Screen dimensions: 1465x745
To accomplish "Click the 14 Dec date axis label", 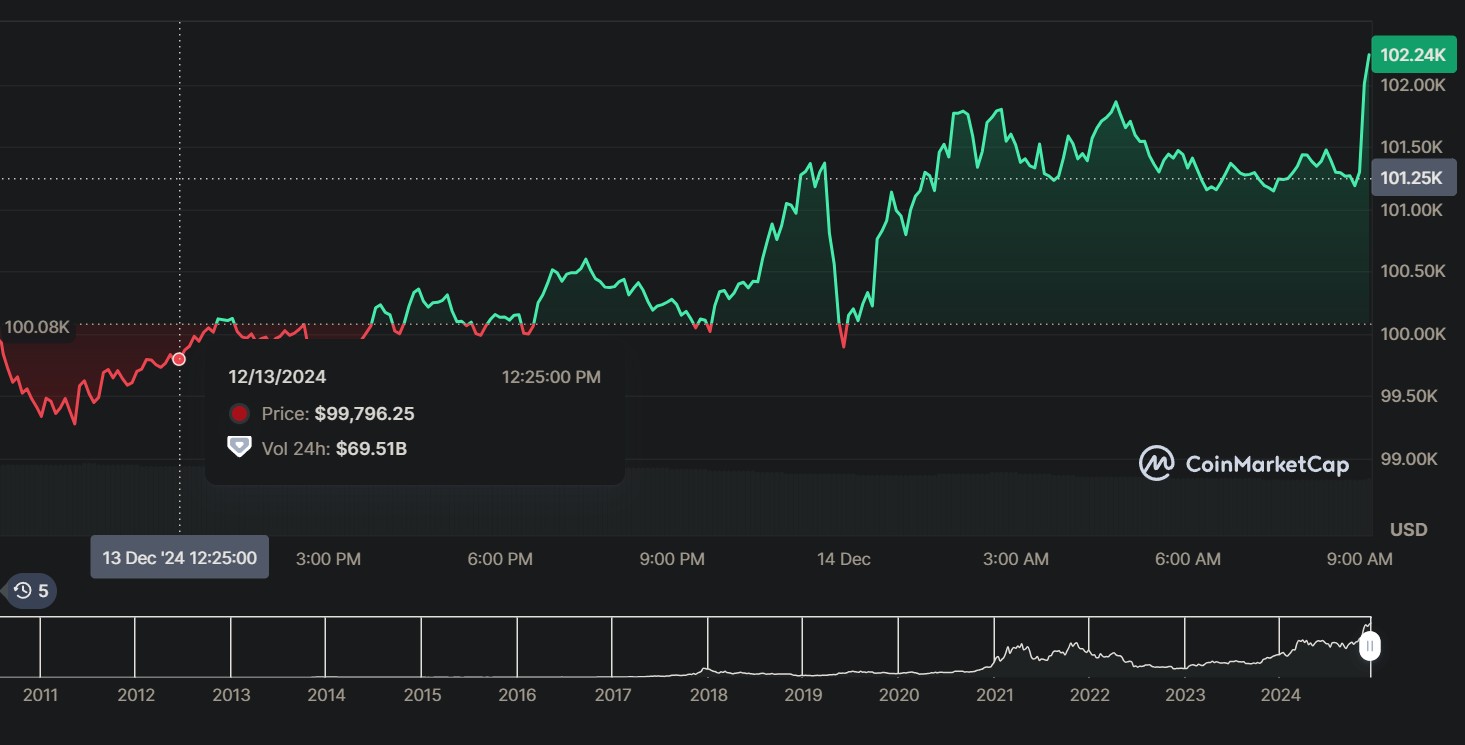I will [x=843, y=559].
